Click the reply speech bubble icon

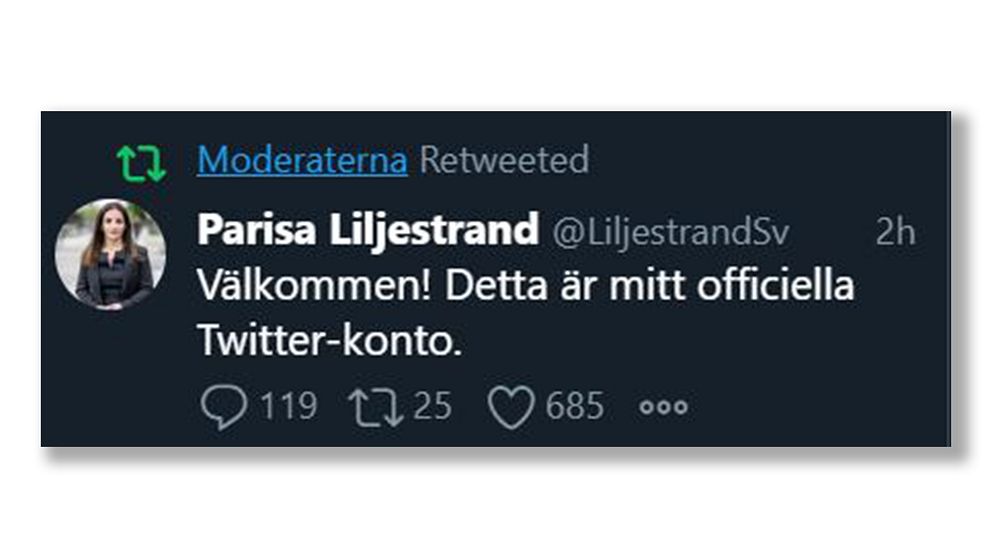coord(224,407)
